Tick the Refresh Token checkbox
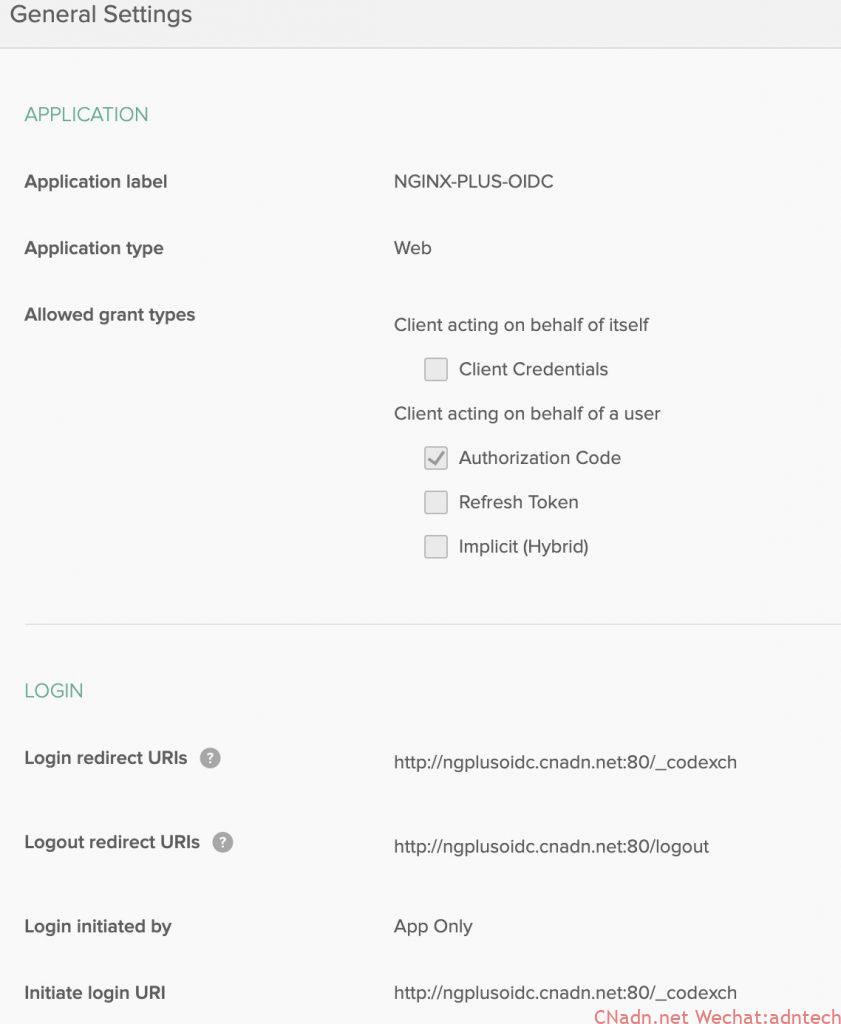 pyautogui.click(x=436, y=502)
